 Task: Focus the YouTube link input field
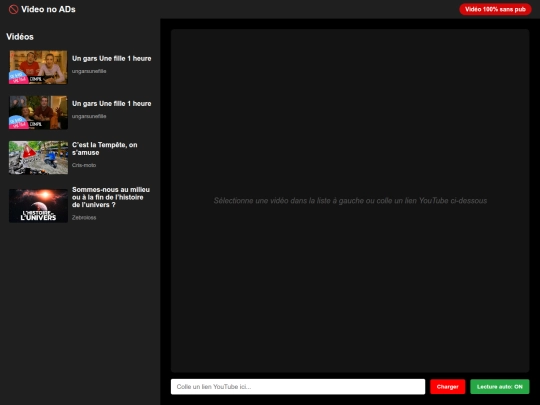(x=298, y=387)
